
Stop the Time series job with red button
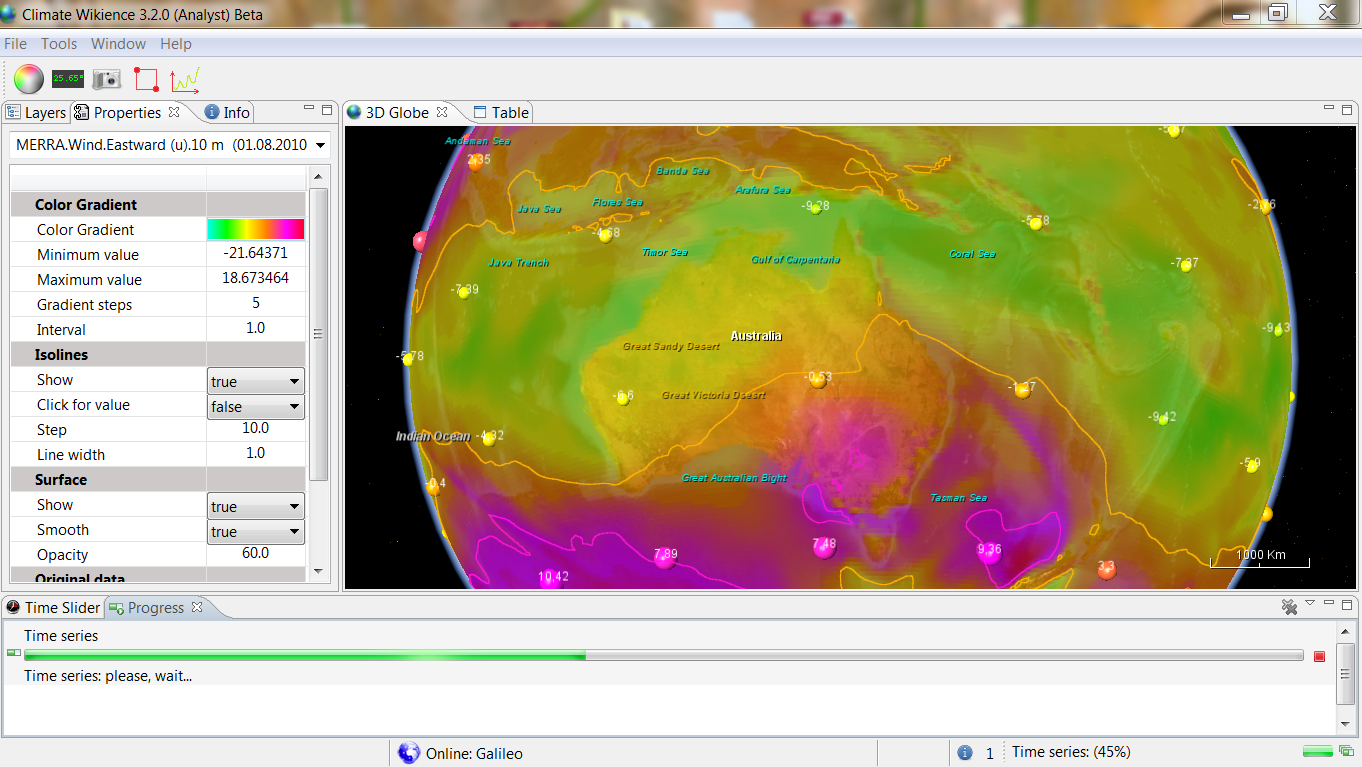[1319, 656]
